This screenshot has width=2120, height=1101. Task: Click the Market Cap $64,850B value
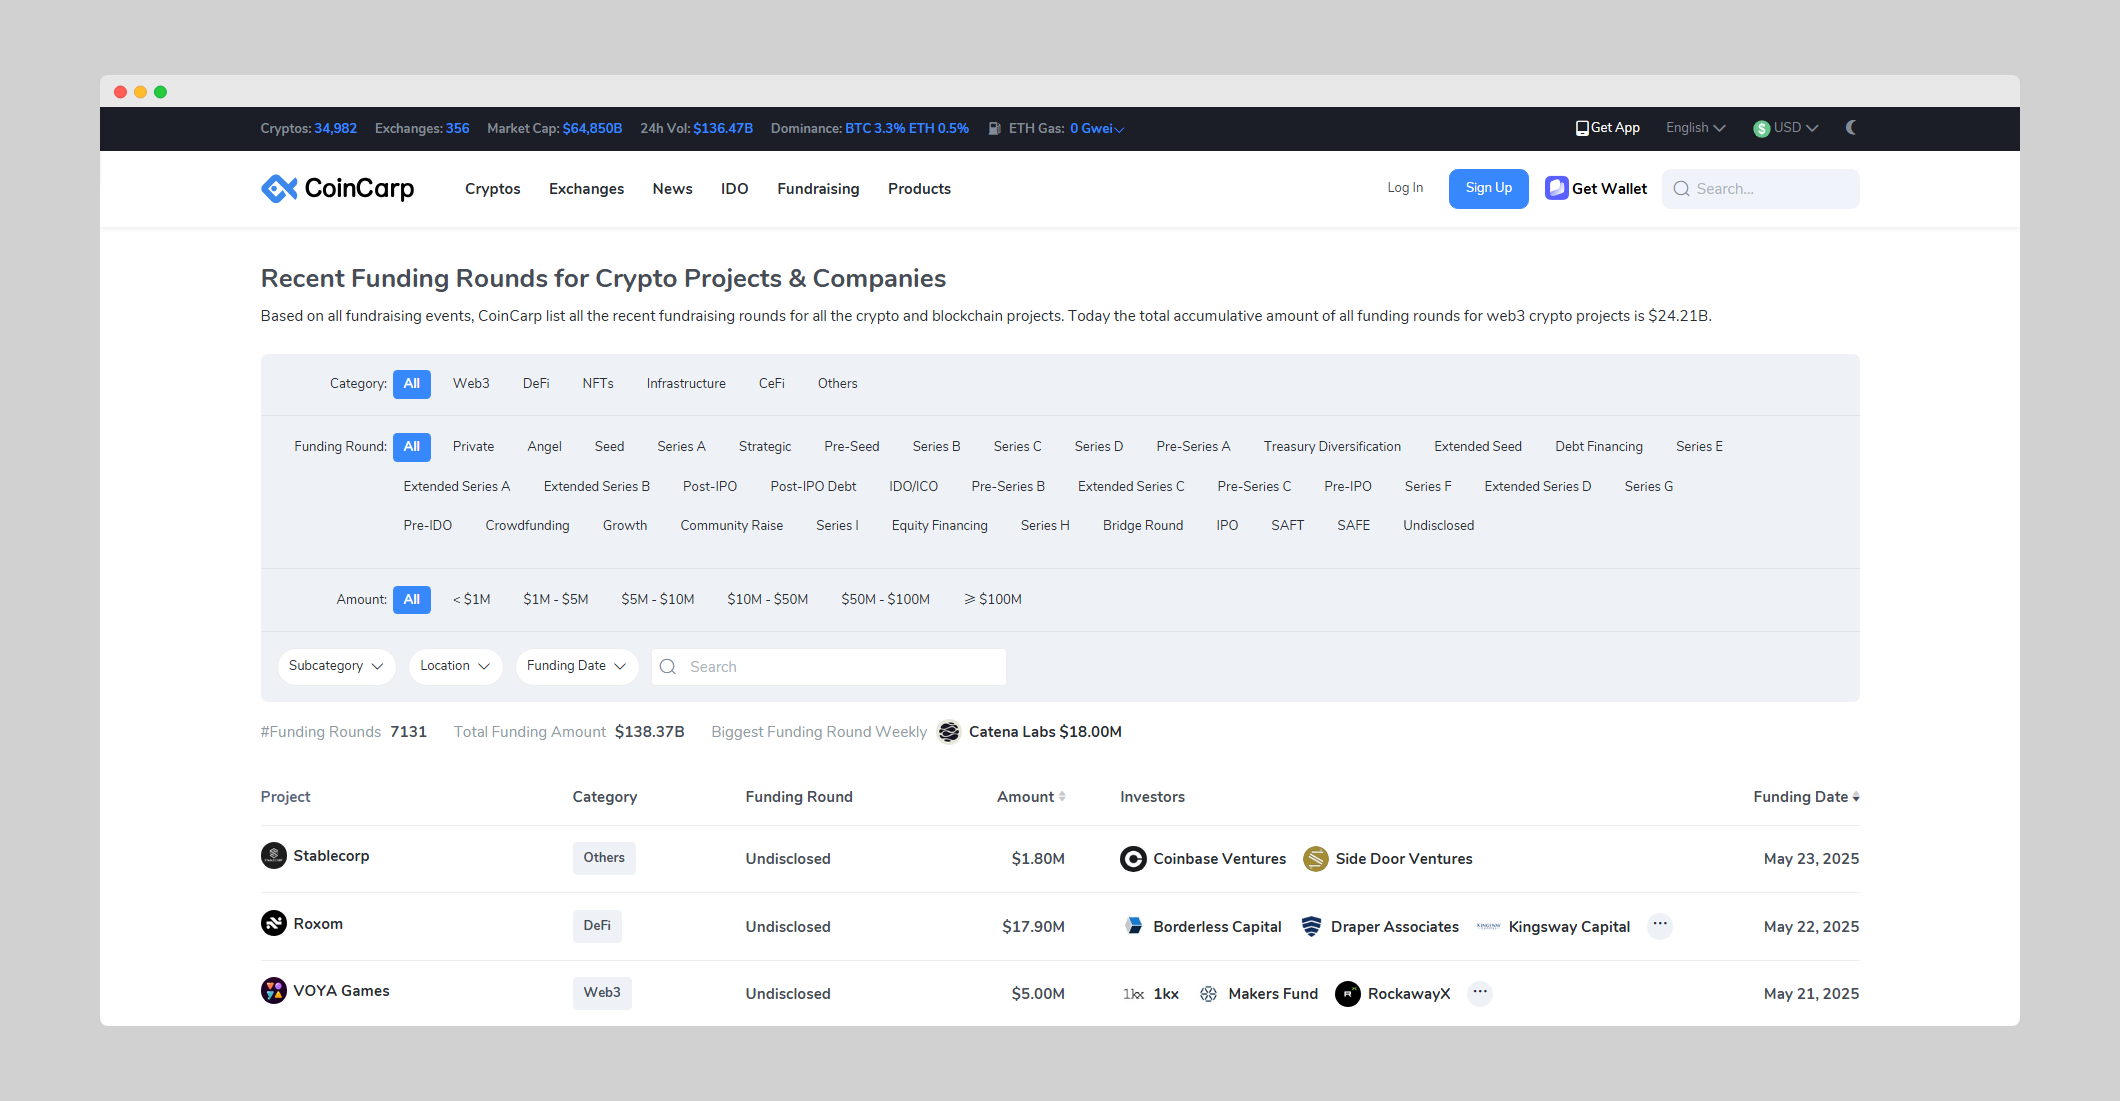point(592,129)
